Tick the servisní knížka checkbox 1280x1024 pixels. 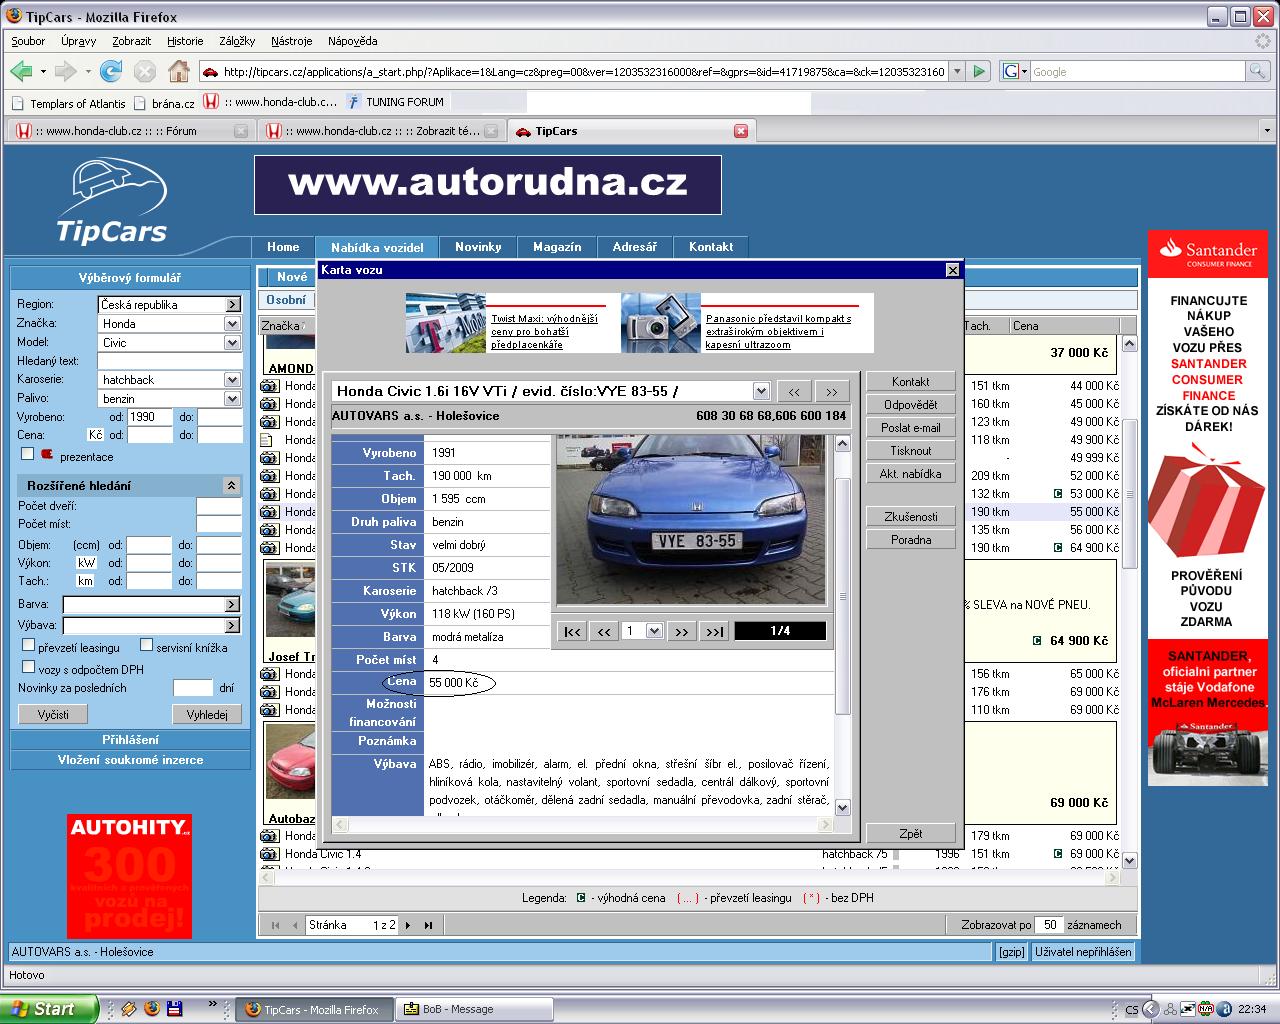tap(147, 646)
